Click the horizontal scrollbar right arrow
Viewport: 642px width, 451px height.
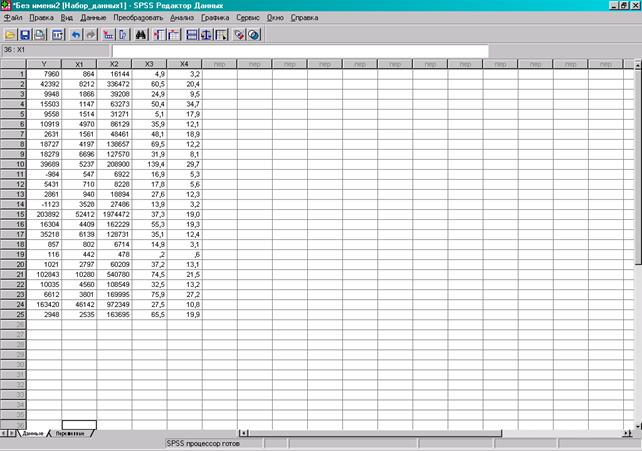[627, 433]
